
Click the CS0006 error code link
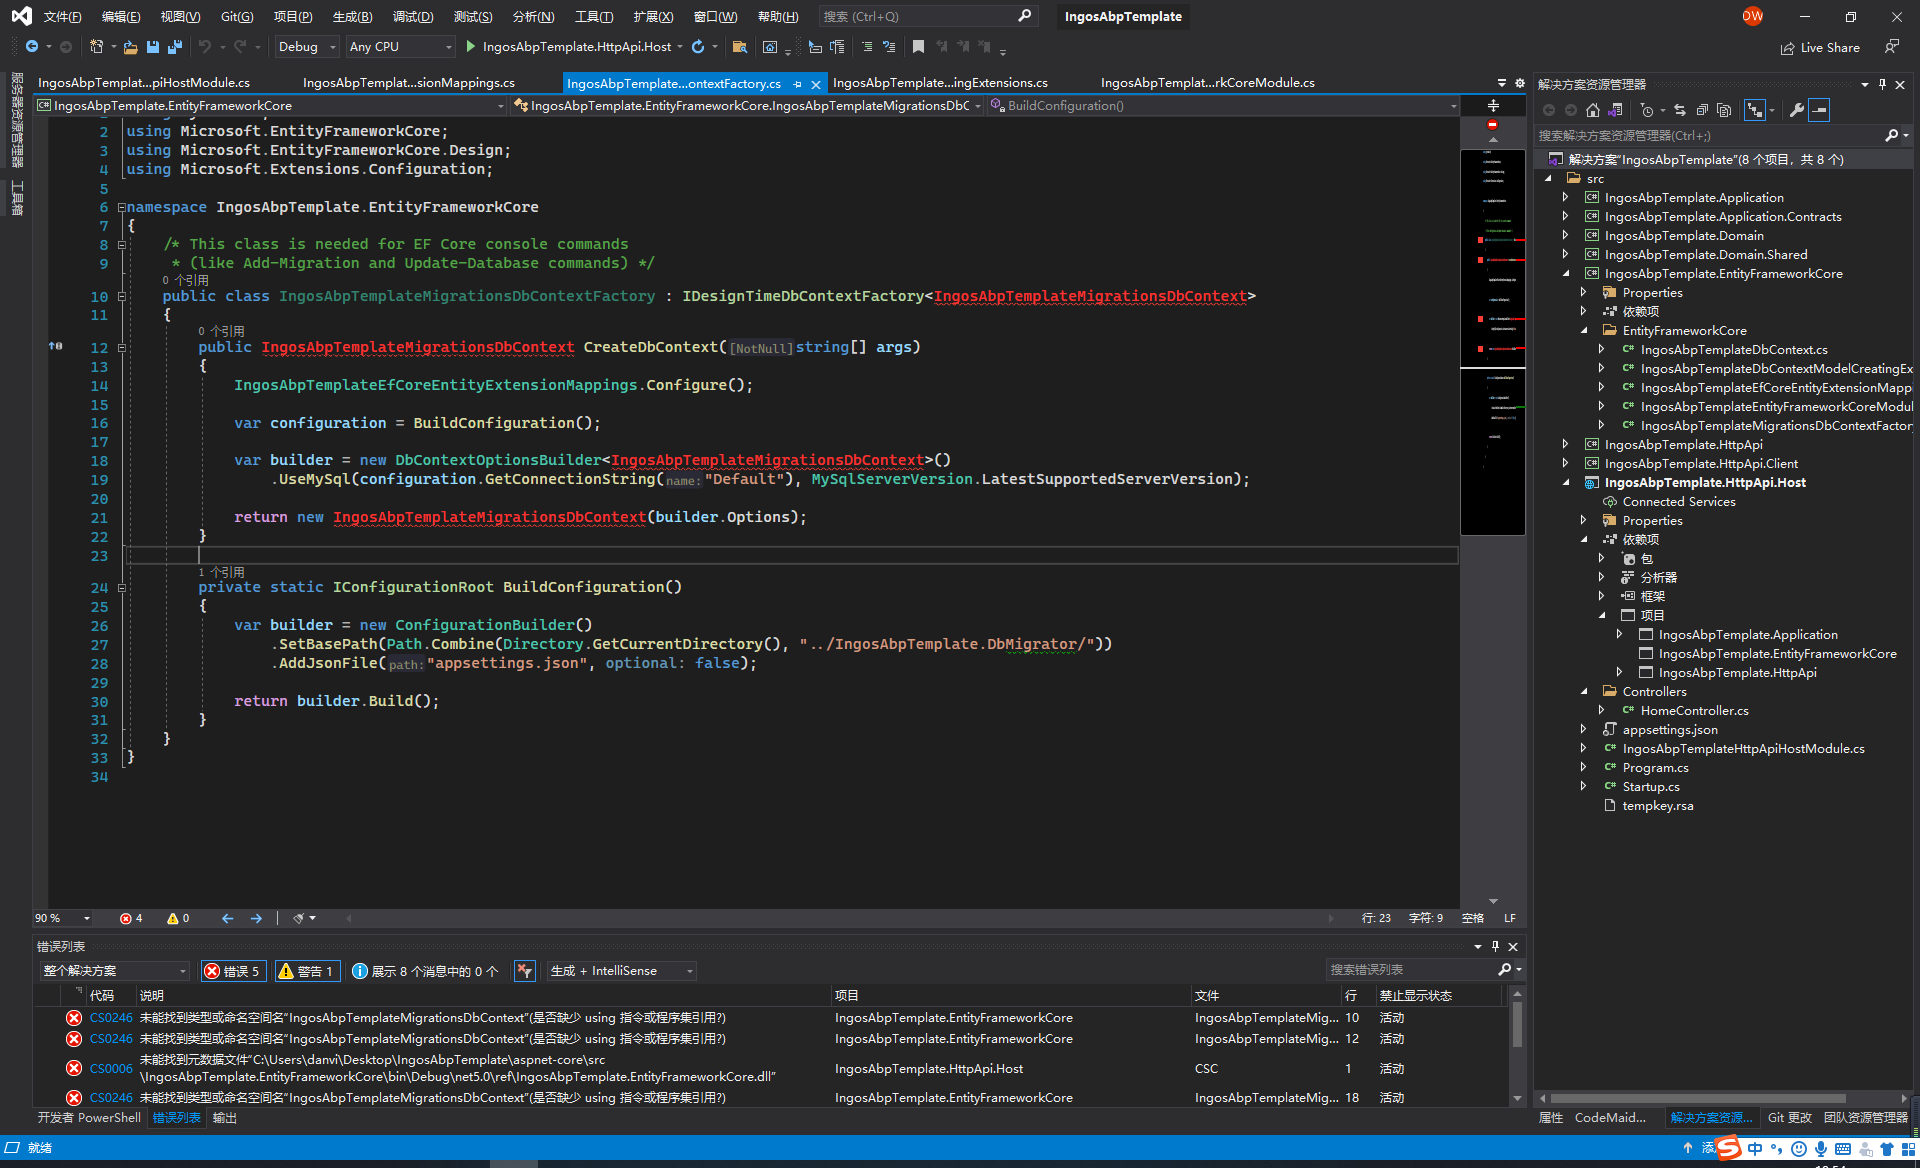pos(111,1069)
